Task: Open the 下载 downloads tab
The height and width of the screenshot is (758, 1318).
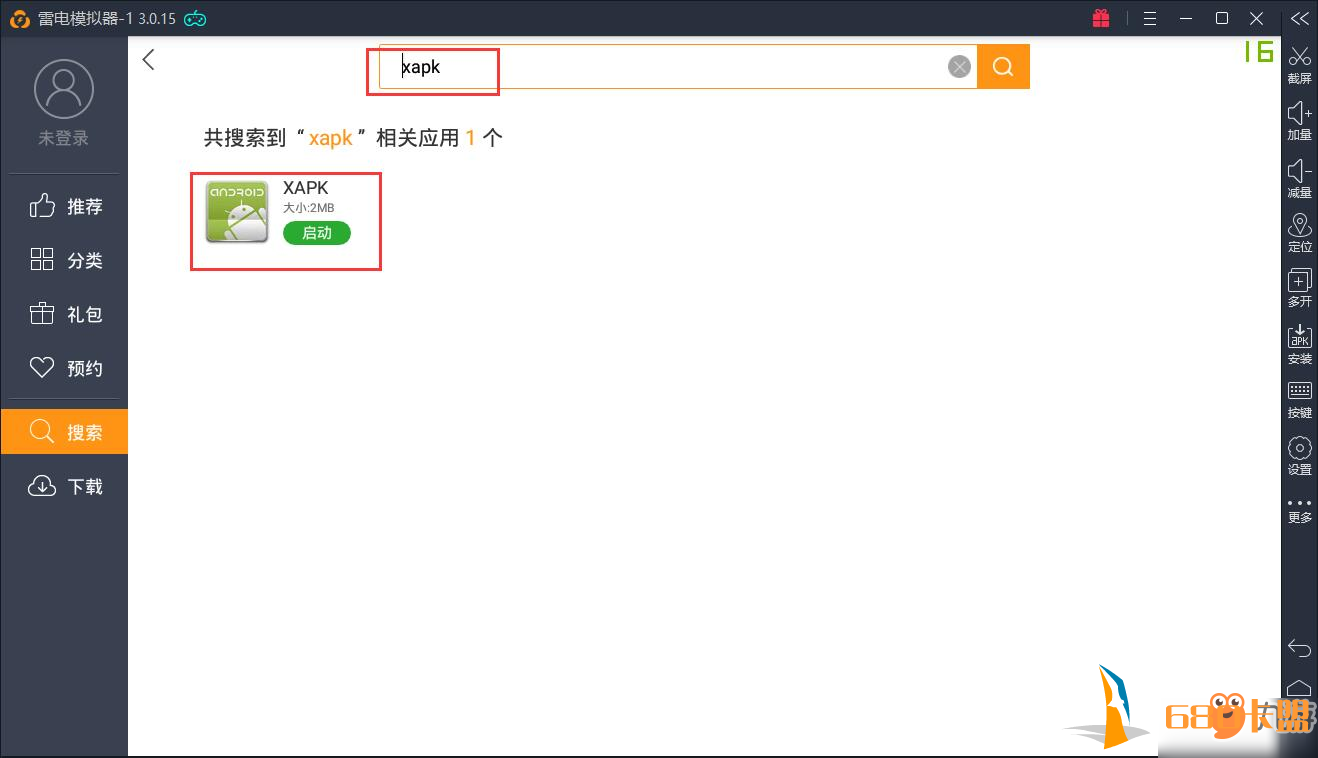Action: 64,486
